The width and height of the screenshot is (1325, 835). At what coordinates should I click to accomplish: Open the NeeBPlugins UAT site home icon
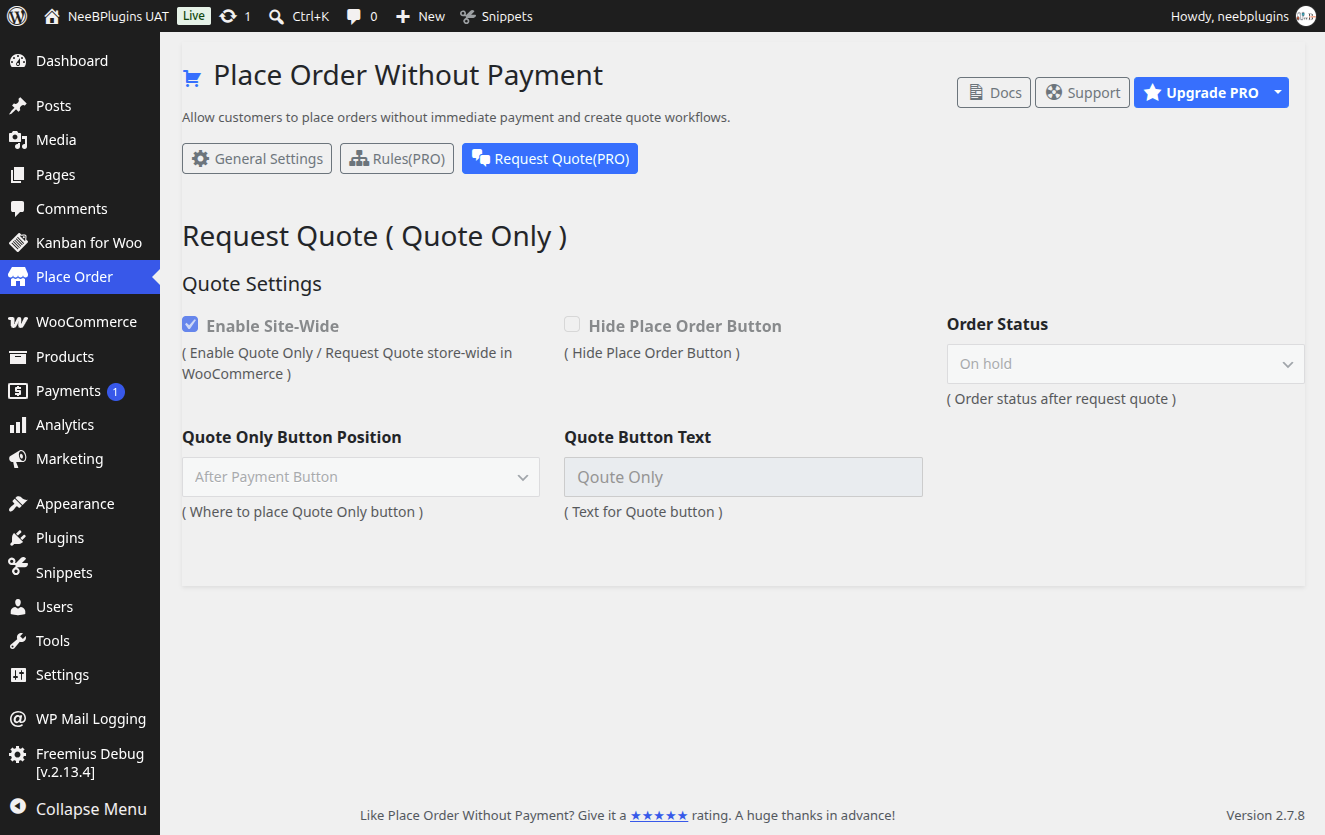[52, 16]
